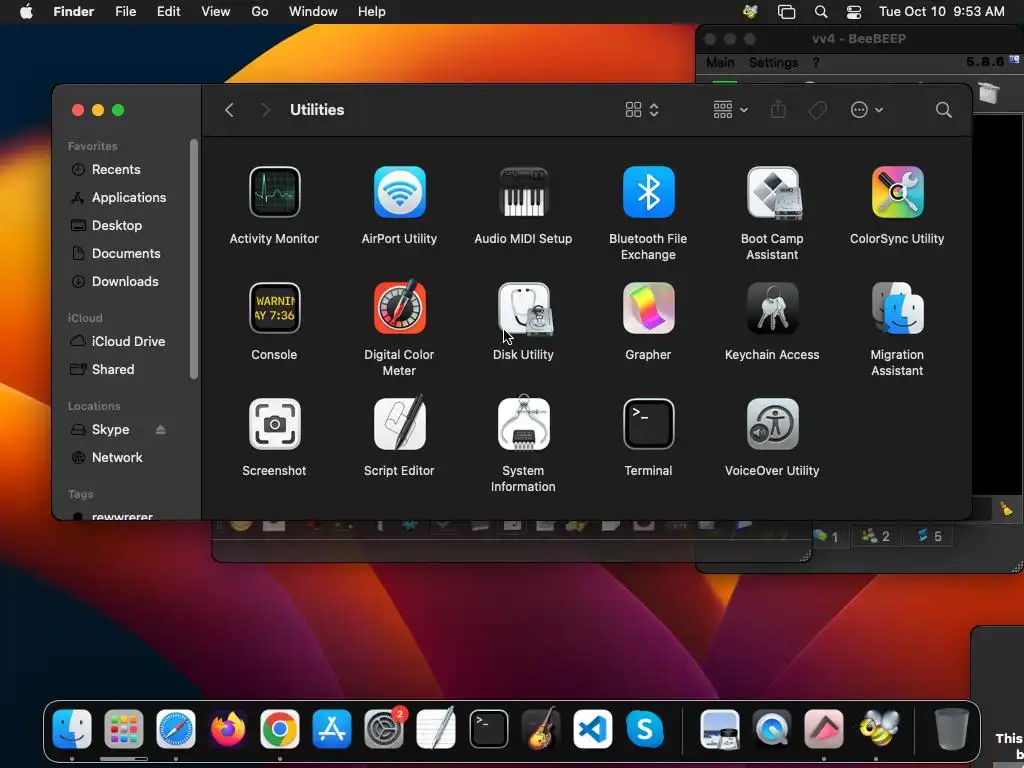Open the Group By dropdown
Viewport: 1024px width, 768px height.
pos(730,110)
